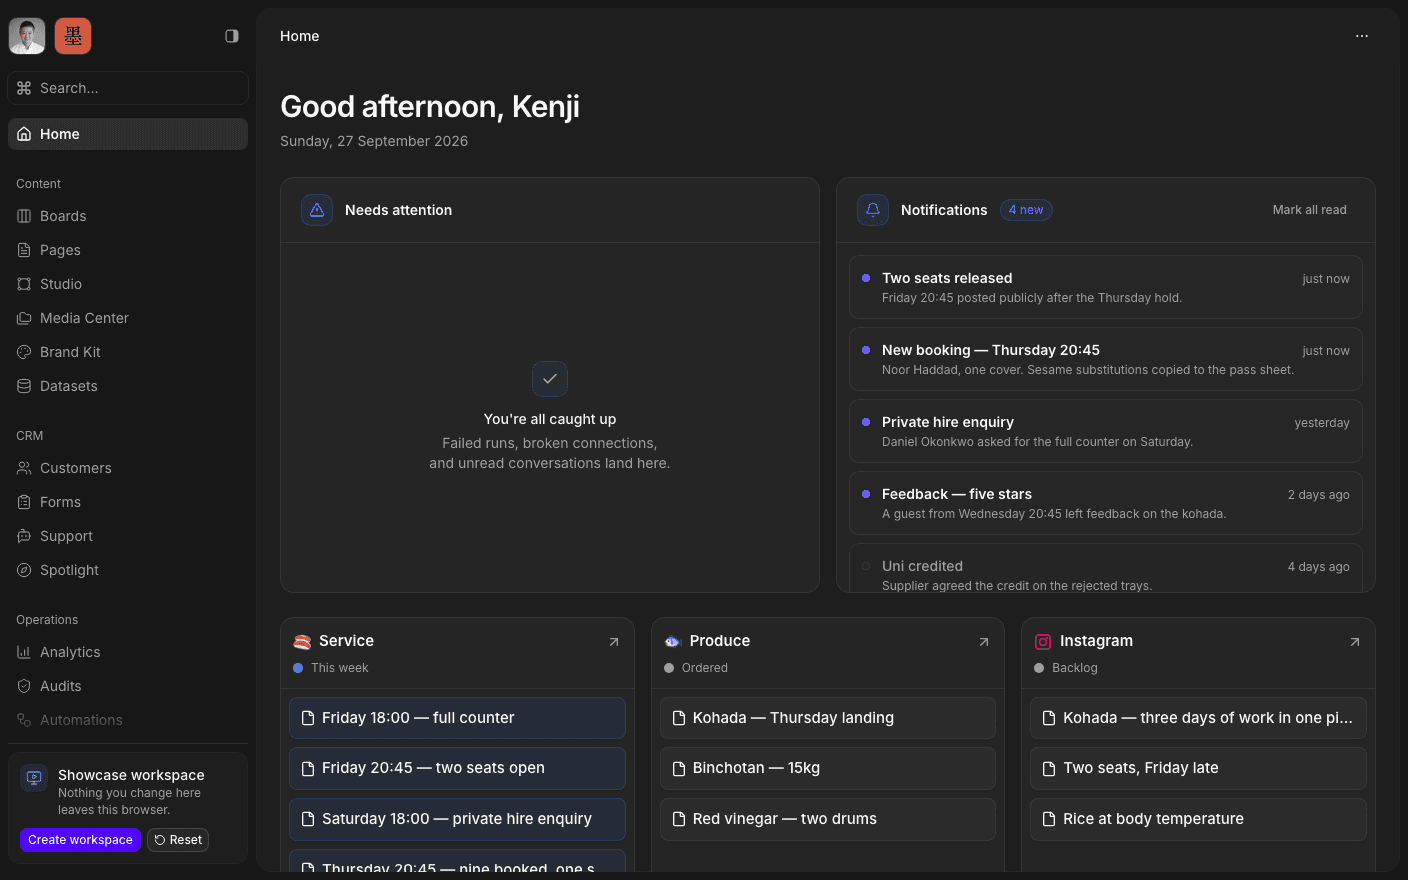Open the red workspace logo switcher
Screen dimensions: 1408x880
[x=73, y=36]
